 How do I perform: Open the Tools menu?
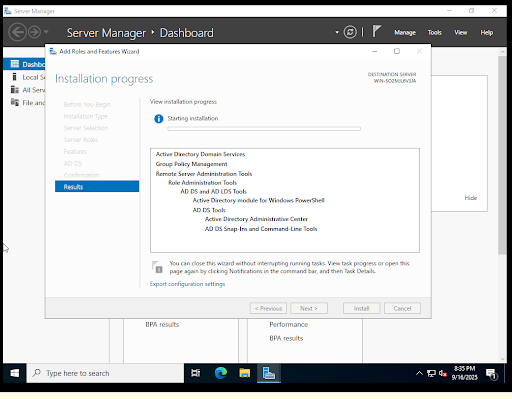coord(435,32)
